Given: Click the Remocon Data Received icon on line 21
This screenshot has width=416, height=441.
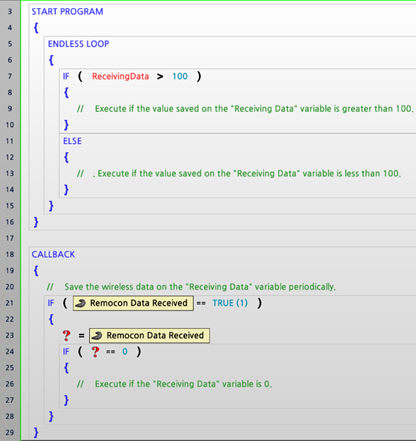Looking at the screenshot, I should (81, 303).
